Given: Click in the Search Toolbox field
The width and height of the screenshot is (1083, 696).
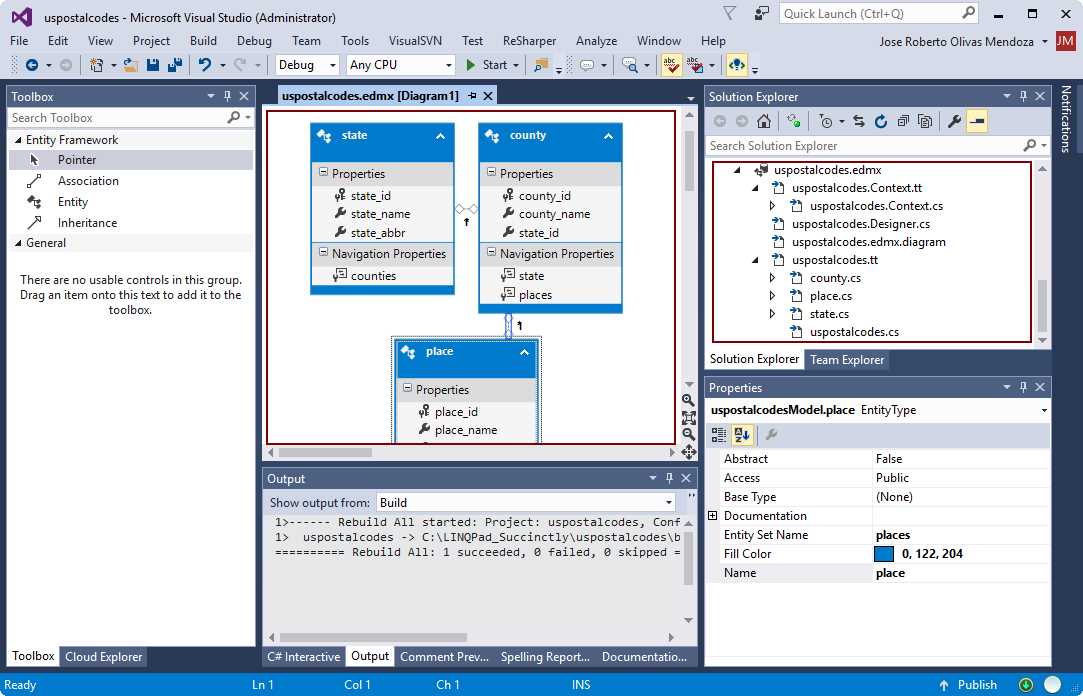Looking at the screenshot, I should 117,118.
